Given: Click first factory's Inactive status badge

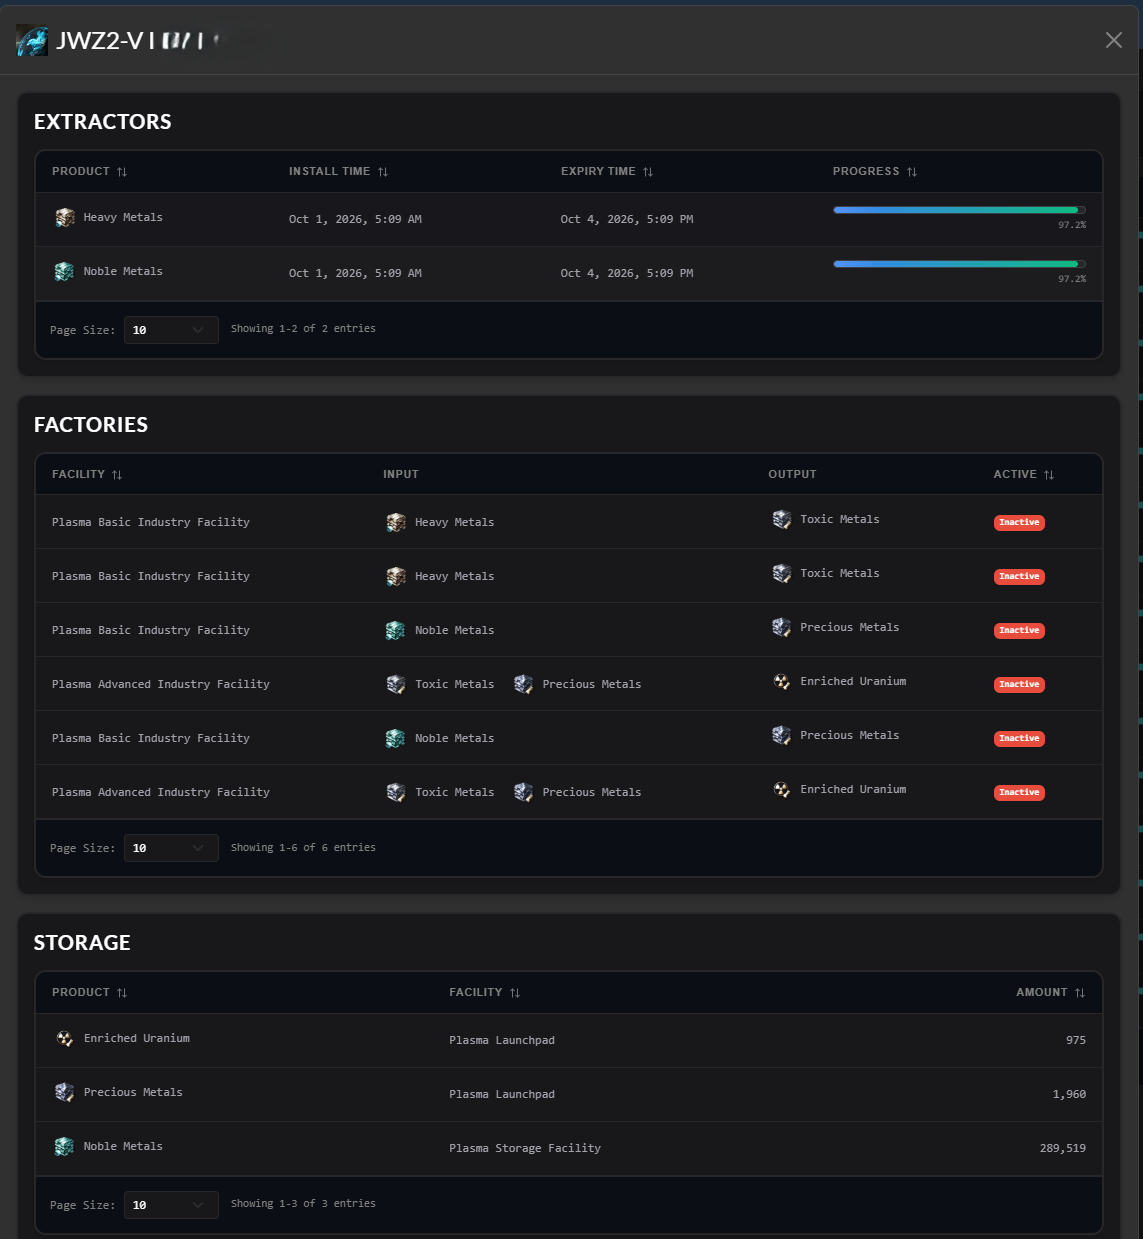Looking at the screenshot, I should (1019, 522).
